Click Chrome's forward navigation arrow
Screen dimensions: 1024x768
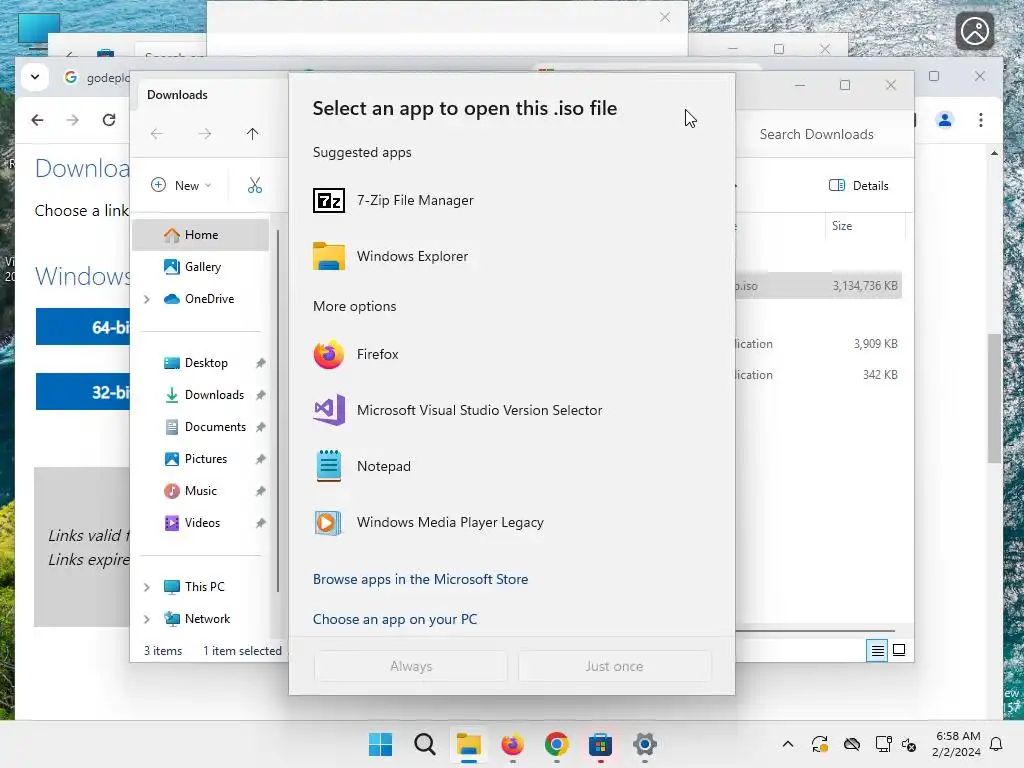[x=72, y=120]
